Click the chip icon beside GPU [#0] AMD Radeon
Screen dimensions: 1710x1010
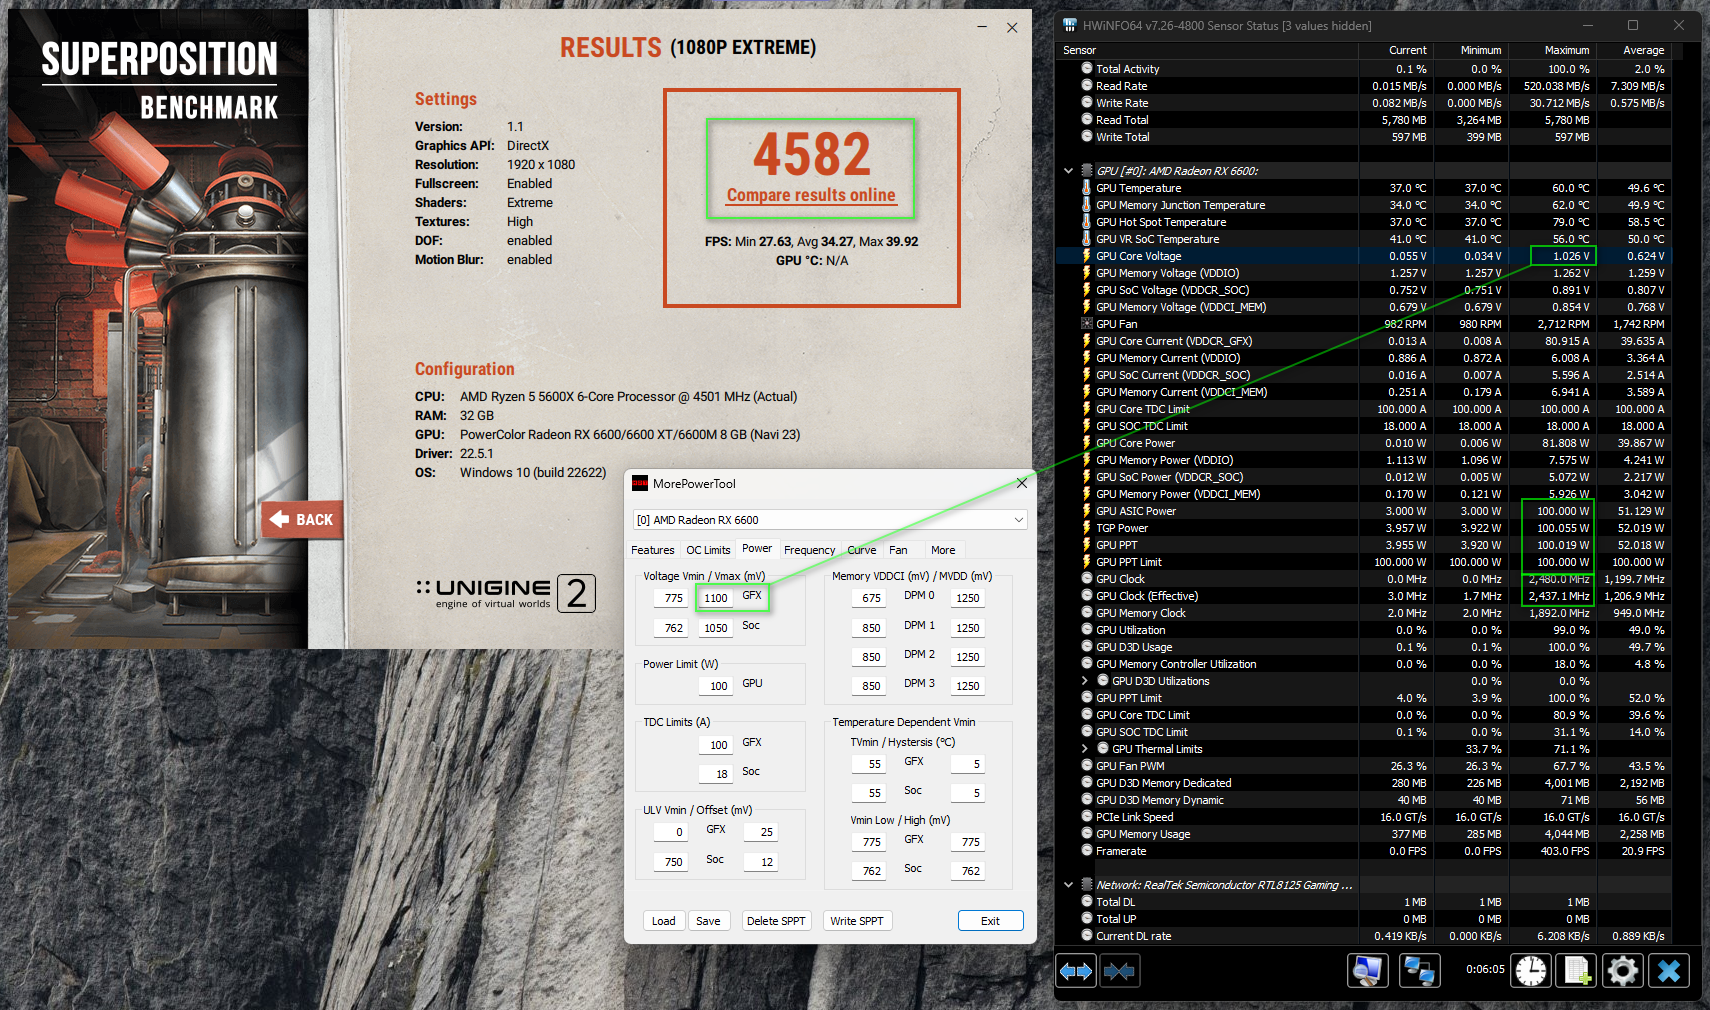tap(1087, 171)
